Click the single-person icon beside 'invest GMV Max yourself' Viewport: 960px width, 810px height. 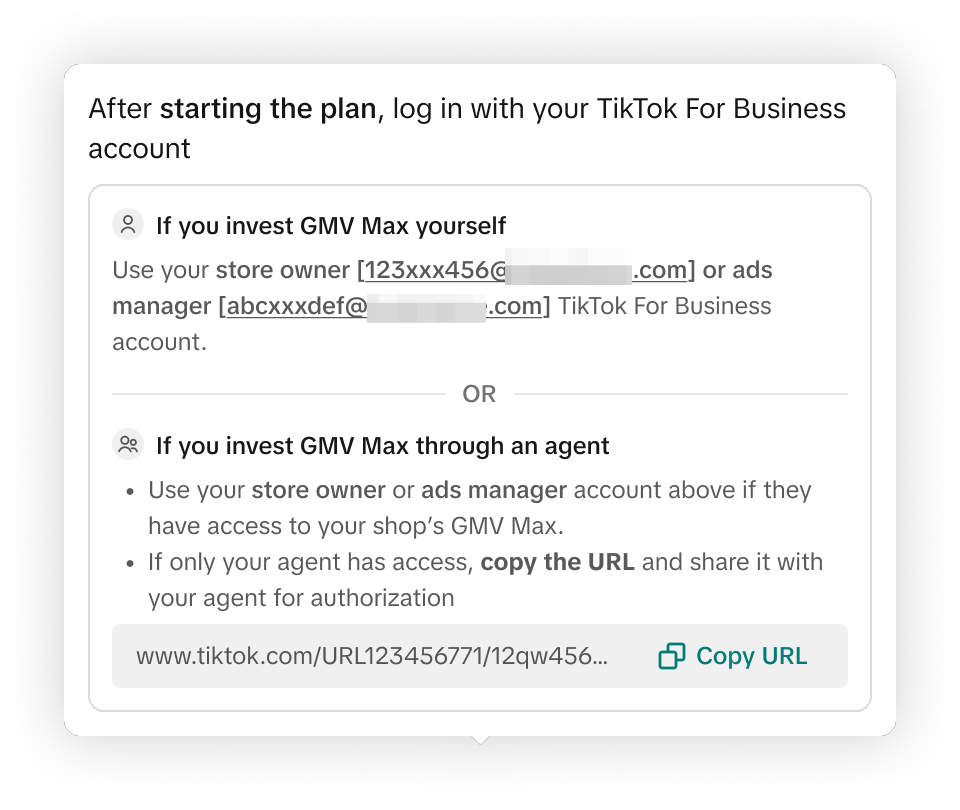tap(127, 225)
